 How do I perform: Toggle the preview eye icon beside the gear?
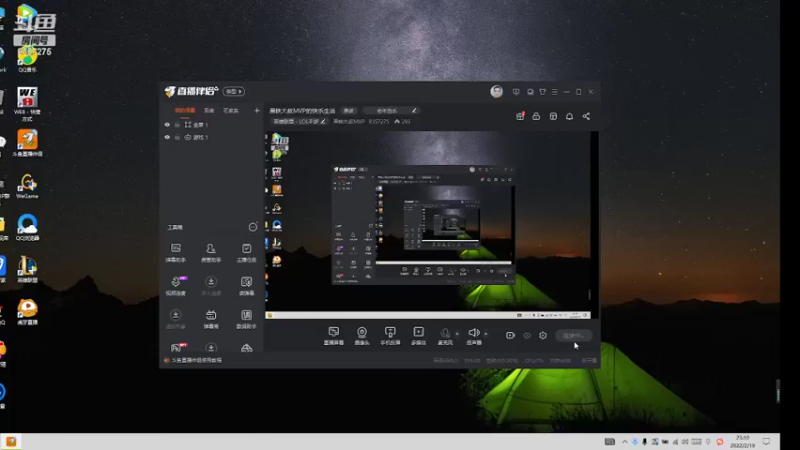pos(527,335)
